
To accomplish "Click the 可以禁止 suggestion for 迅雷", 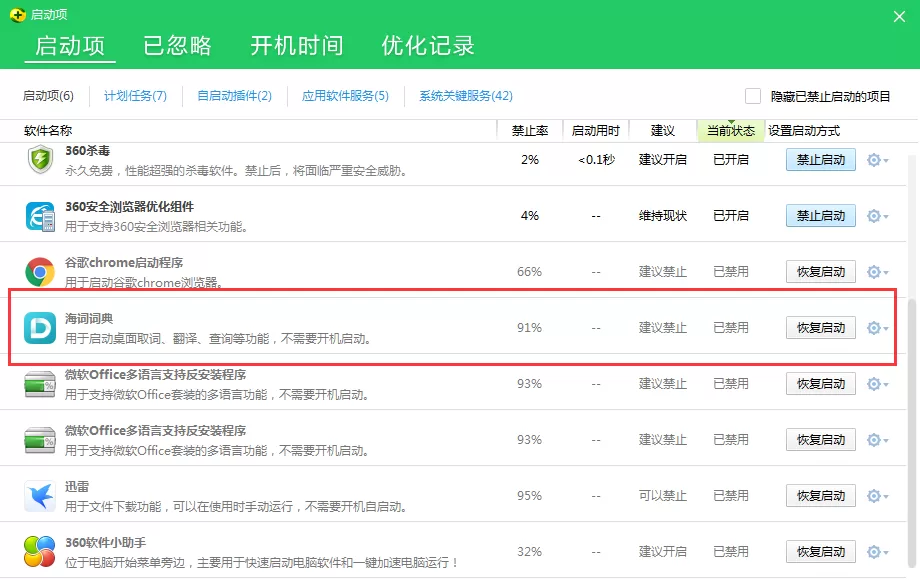I will point(662,496).
